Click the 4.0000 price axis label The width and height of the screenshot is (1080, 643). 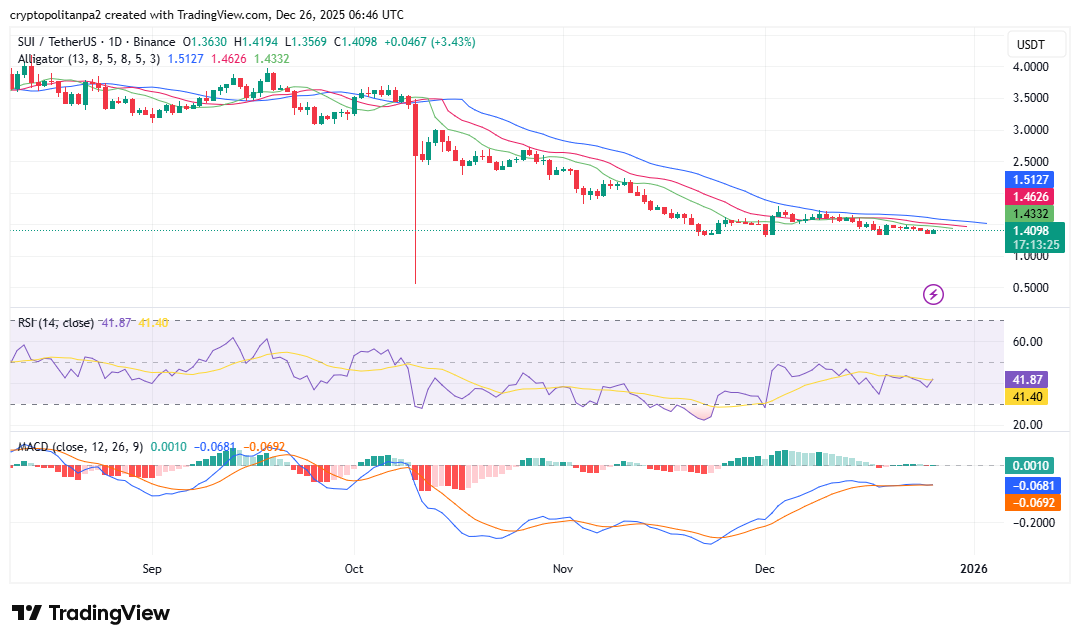tap(1031, 67)
